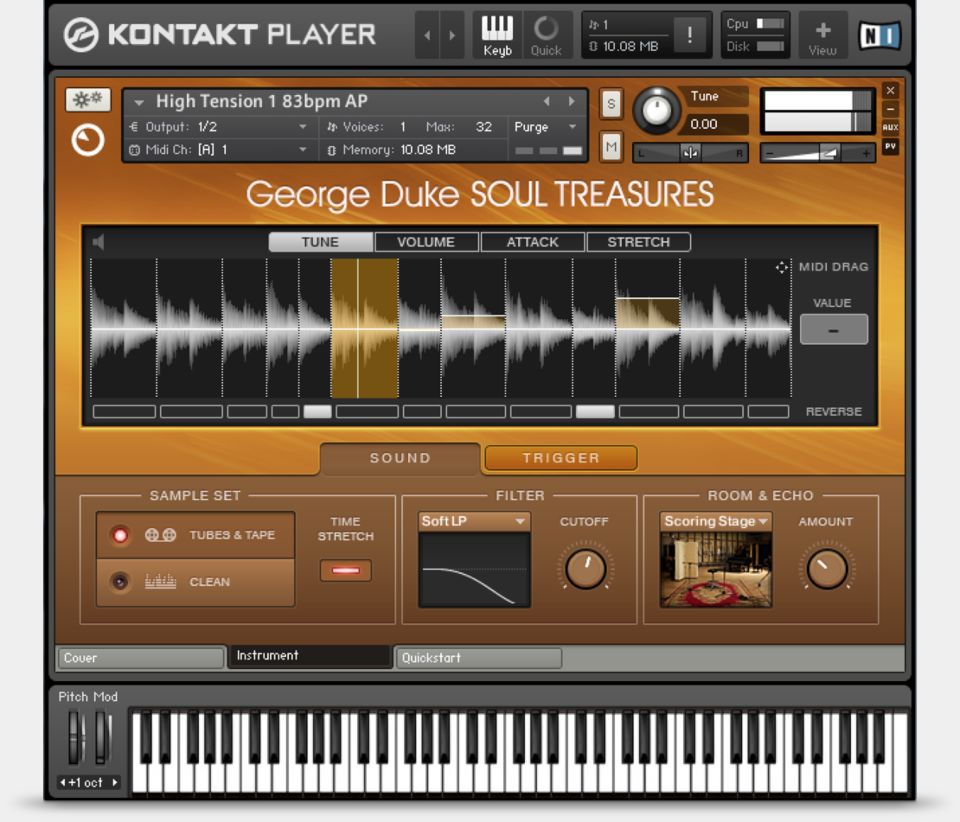Select the Volume tab
The height and width of the screenshot is (822, 960).
426,242
